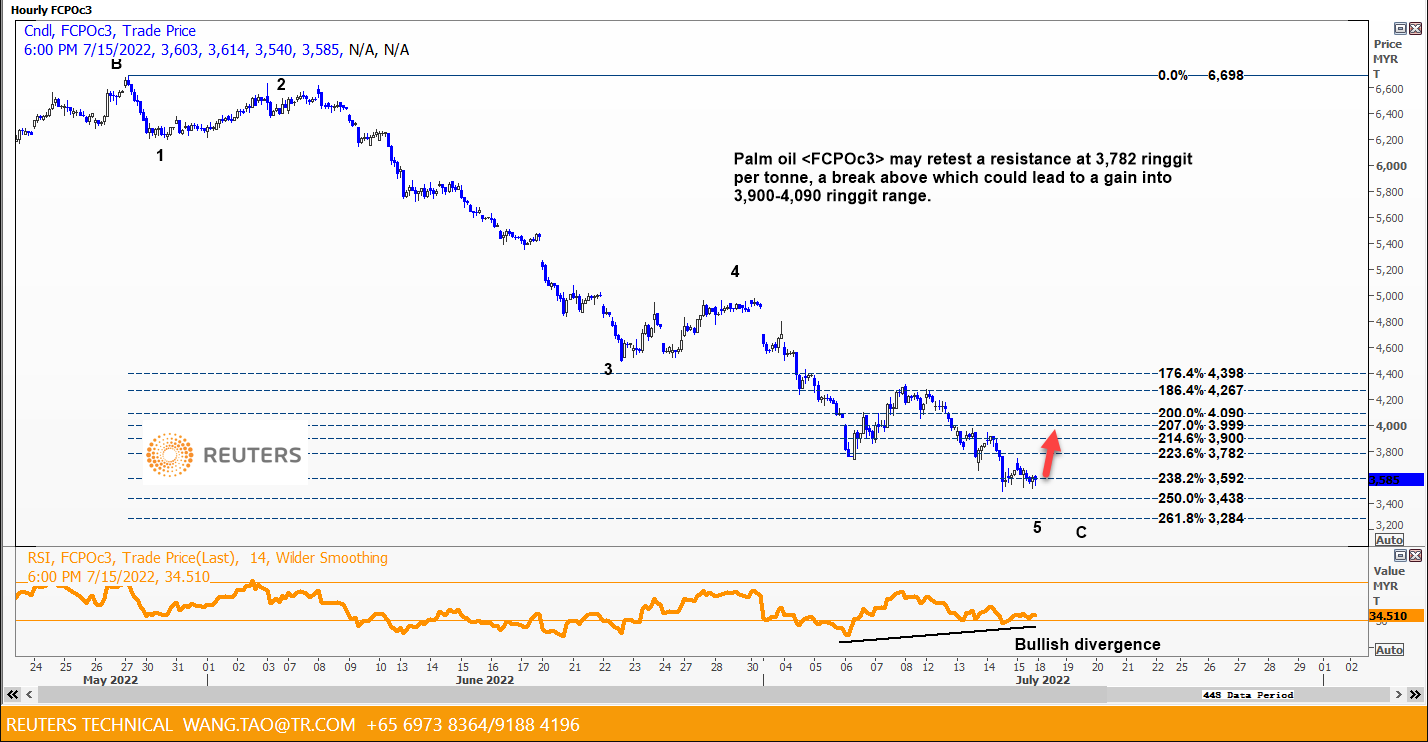
Task: Select the 448 Data Period scrollbar
Action: click(714, 694)
